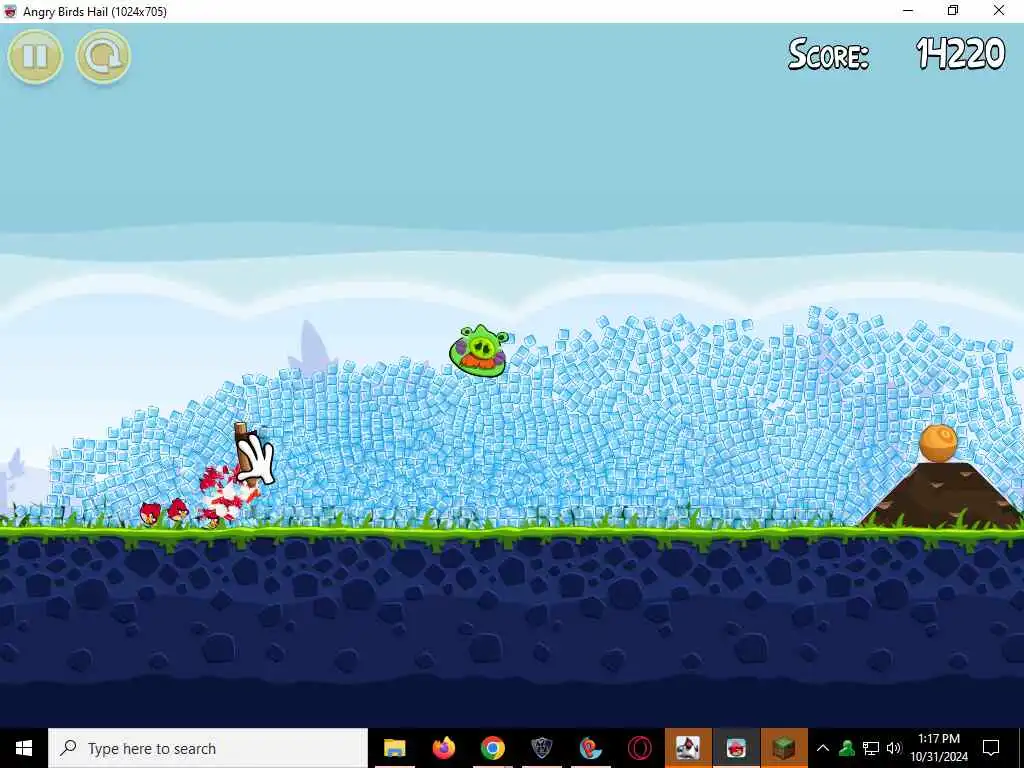Switch to the Minecraft grass block app
1024x768 pixels.
784,748
